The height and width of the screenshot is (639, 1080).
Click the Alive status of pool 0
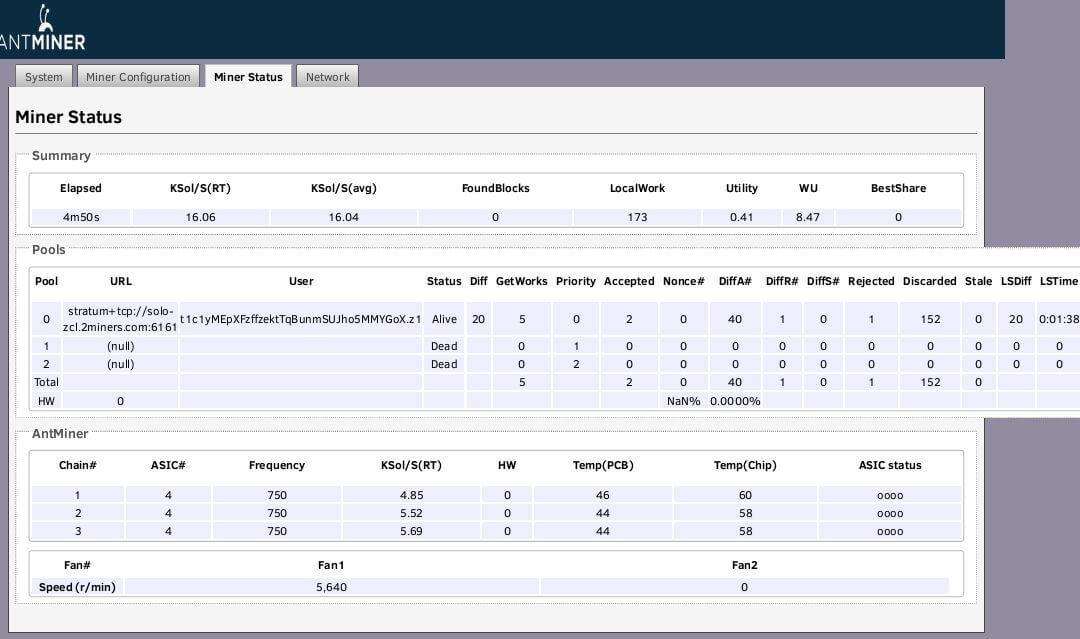pos(444,319)
